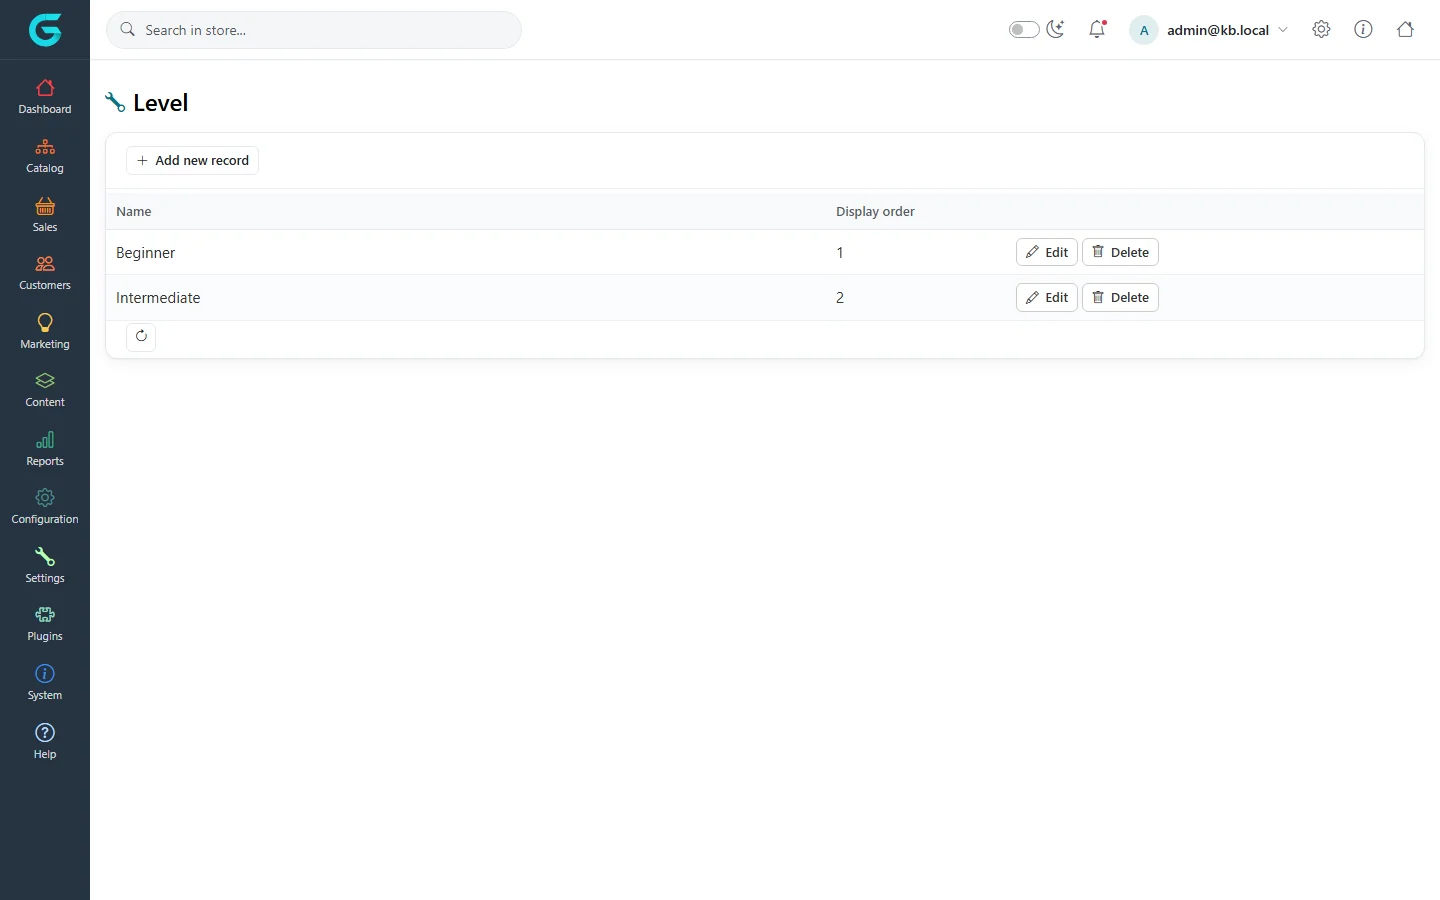Open the Plugins sidebar section

(x=45, y=624)
